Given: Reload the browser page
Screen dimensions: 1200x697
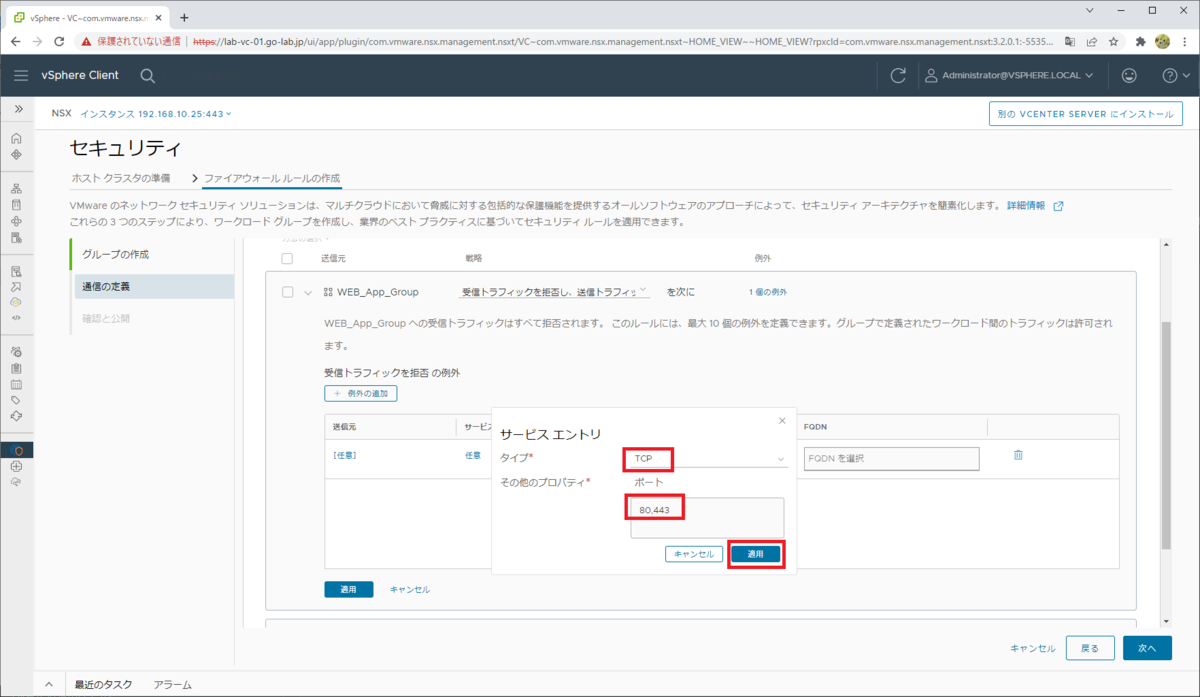Looking at the screenshot, I should point(60,41).
